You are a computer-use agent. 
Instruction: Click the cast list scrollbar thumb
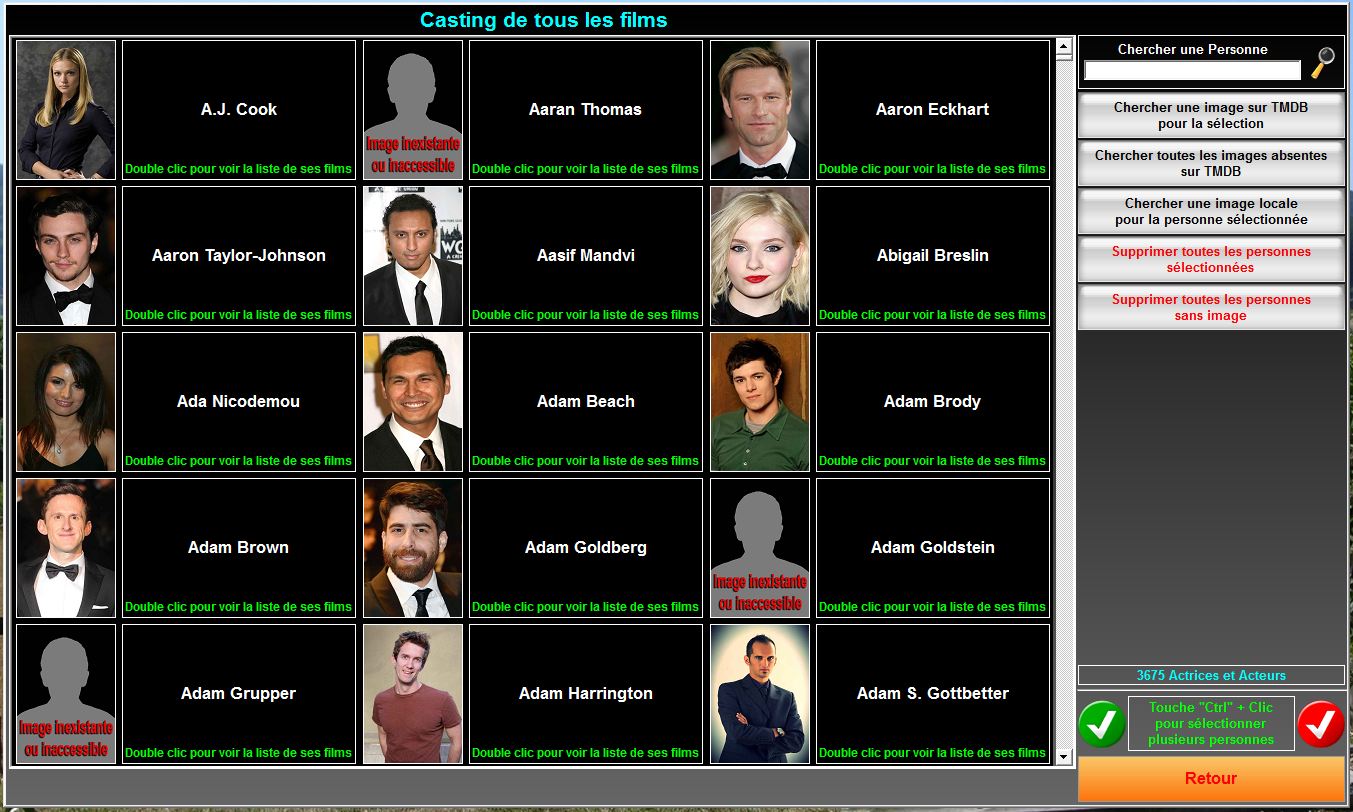[1064, 60]
